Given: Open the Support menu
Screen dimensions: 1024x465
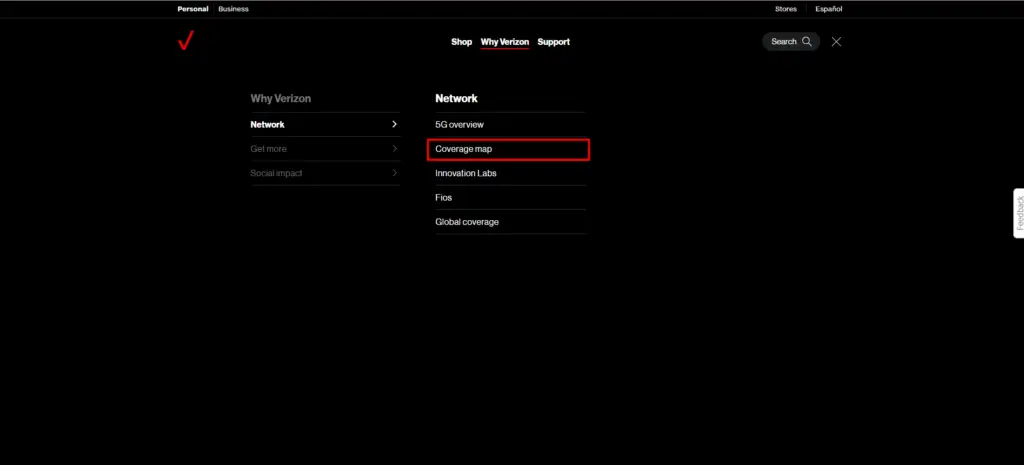Looking at the screenshot, I should click(x=554, y=42).
